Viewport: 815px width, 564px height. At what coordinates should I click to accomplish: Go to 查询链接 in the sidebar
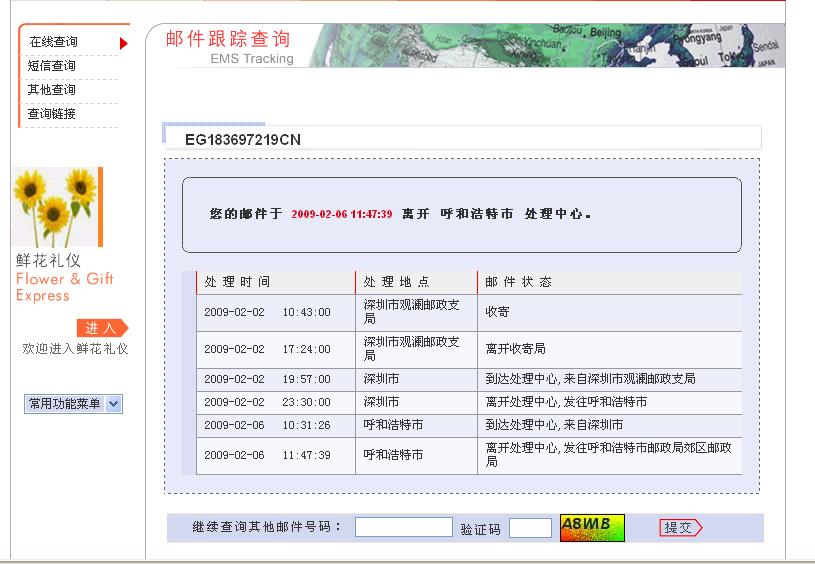(x=52, y=114)
